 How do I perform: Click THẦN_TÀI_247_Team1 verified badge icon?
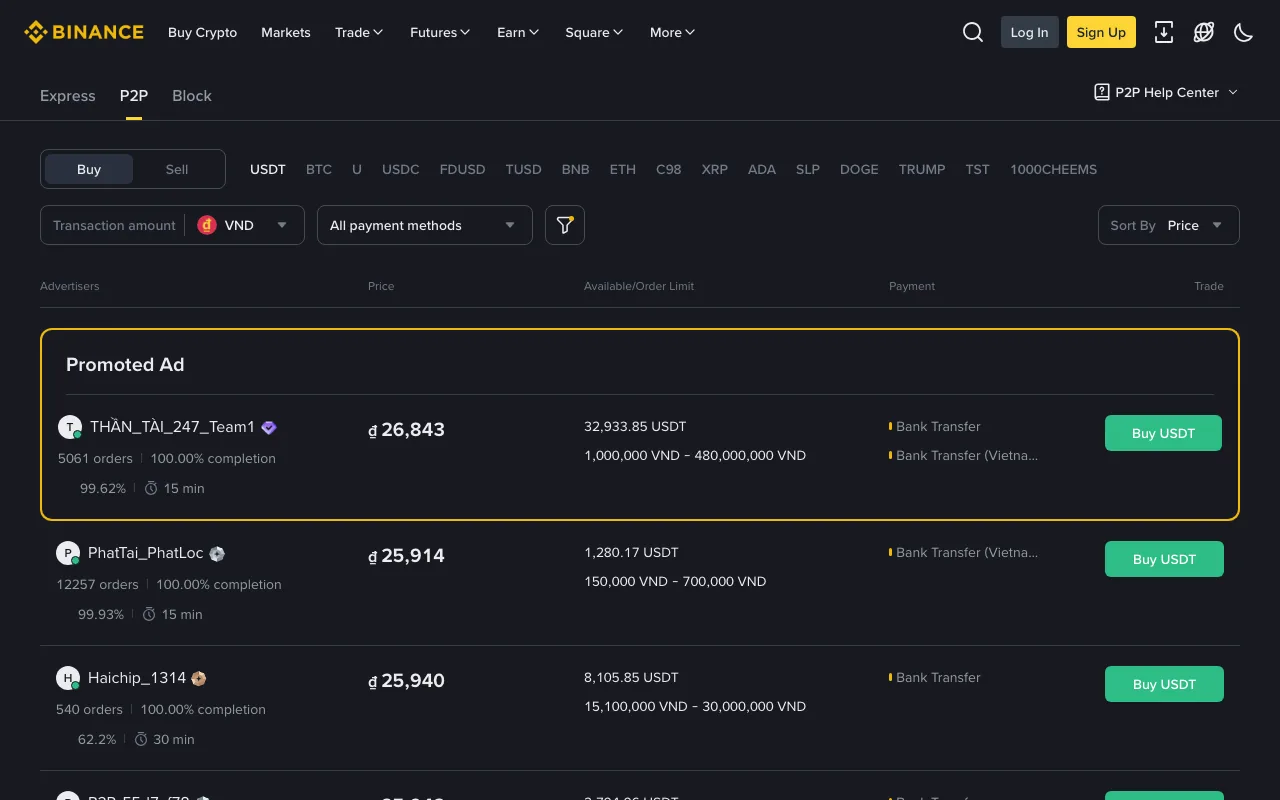pyautogui.click(x=269, y=427)
